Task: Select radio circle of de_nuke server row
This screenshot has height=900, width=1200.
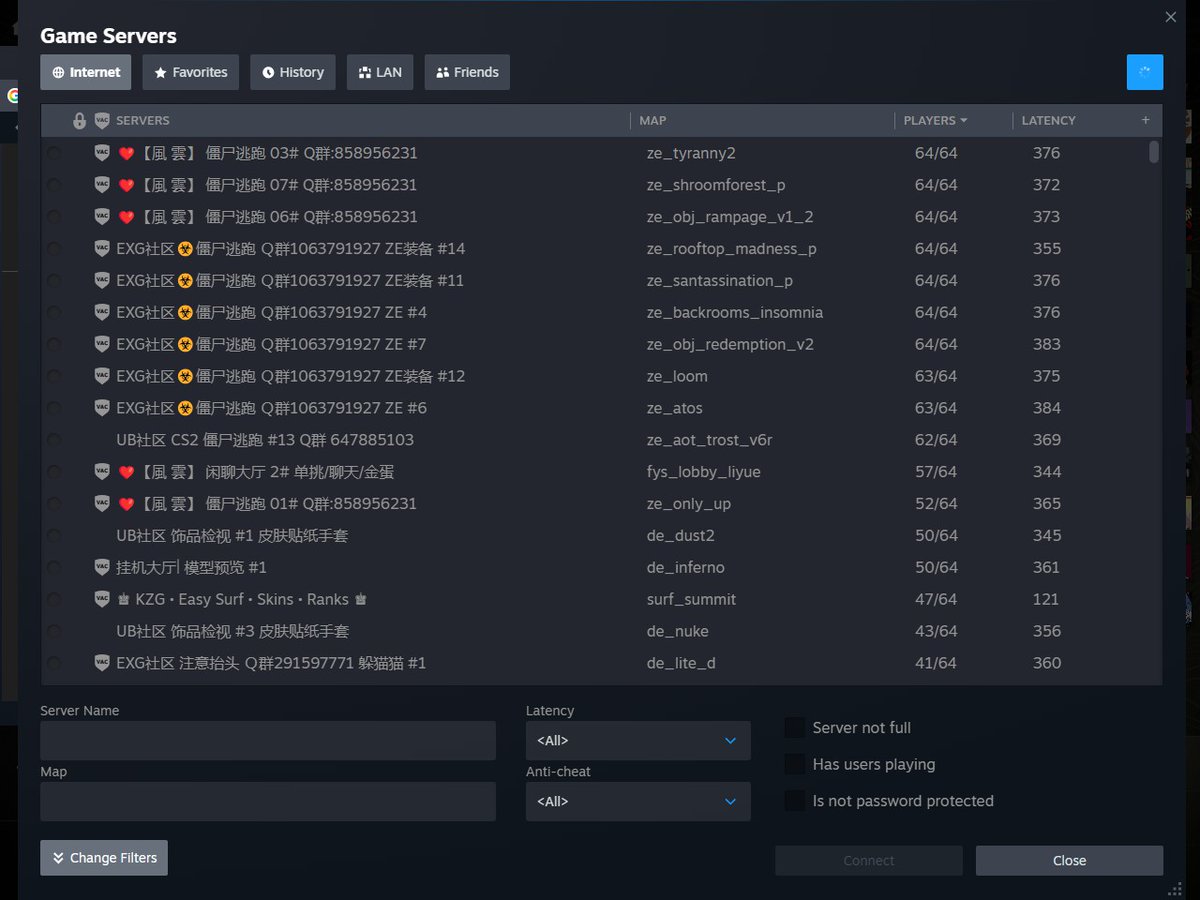Action: pos(54,632)
